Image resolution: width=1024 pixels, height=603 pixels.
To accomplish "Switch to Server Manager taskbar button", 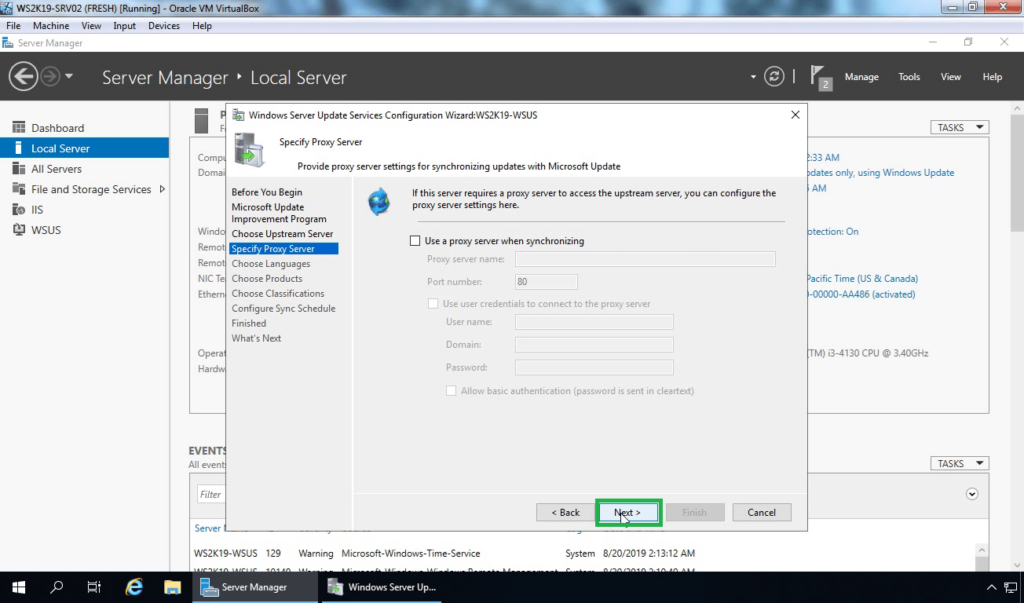I will coord(255,587).
